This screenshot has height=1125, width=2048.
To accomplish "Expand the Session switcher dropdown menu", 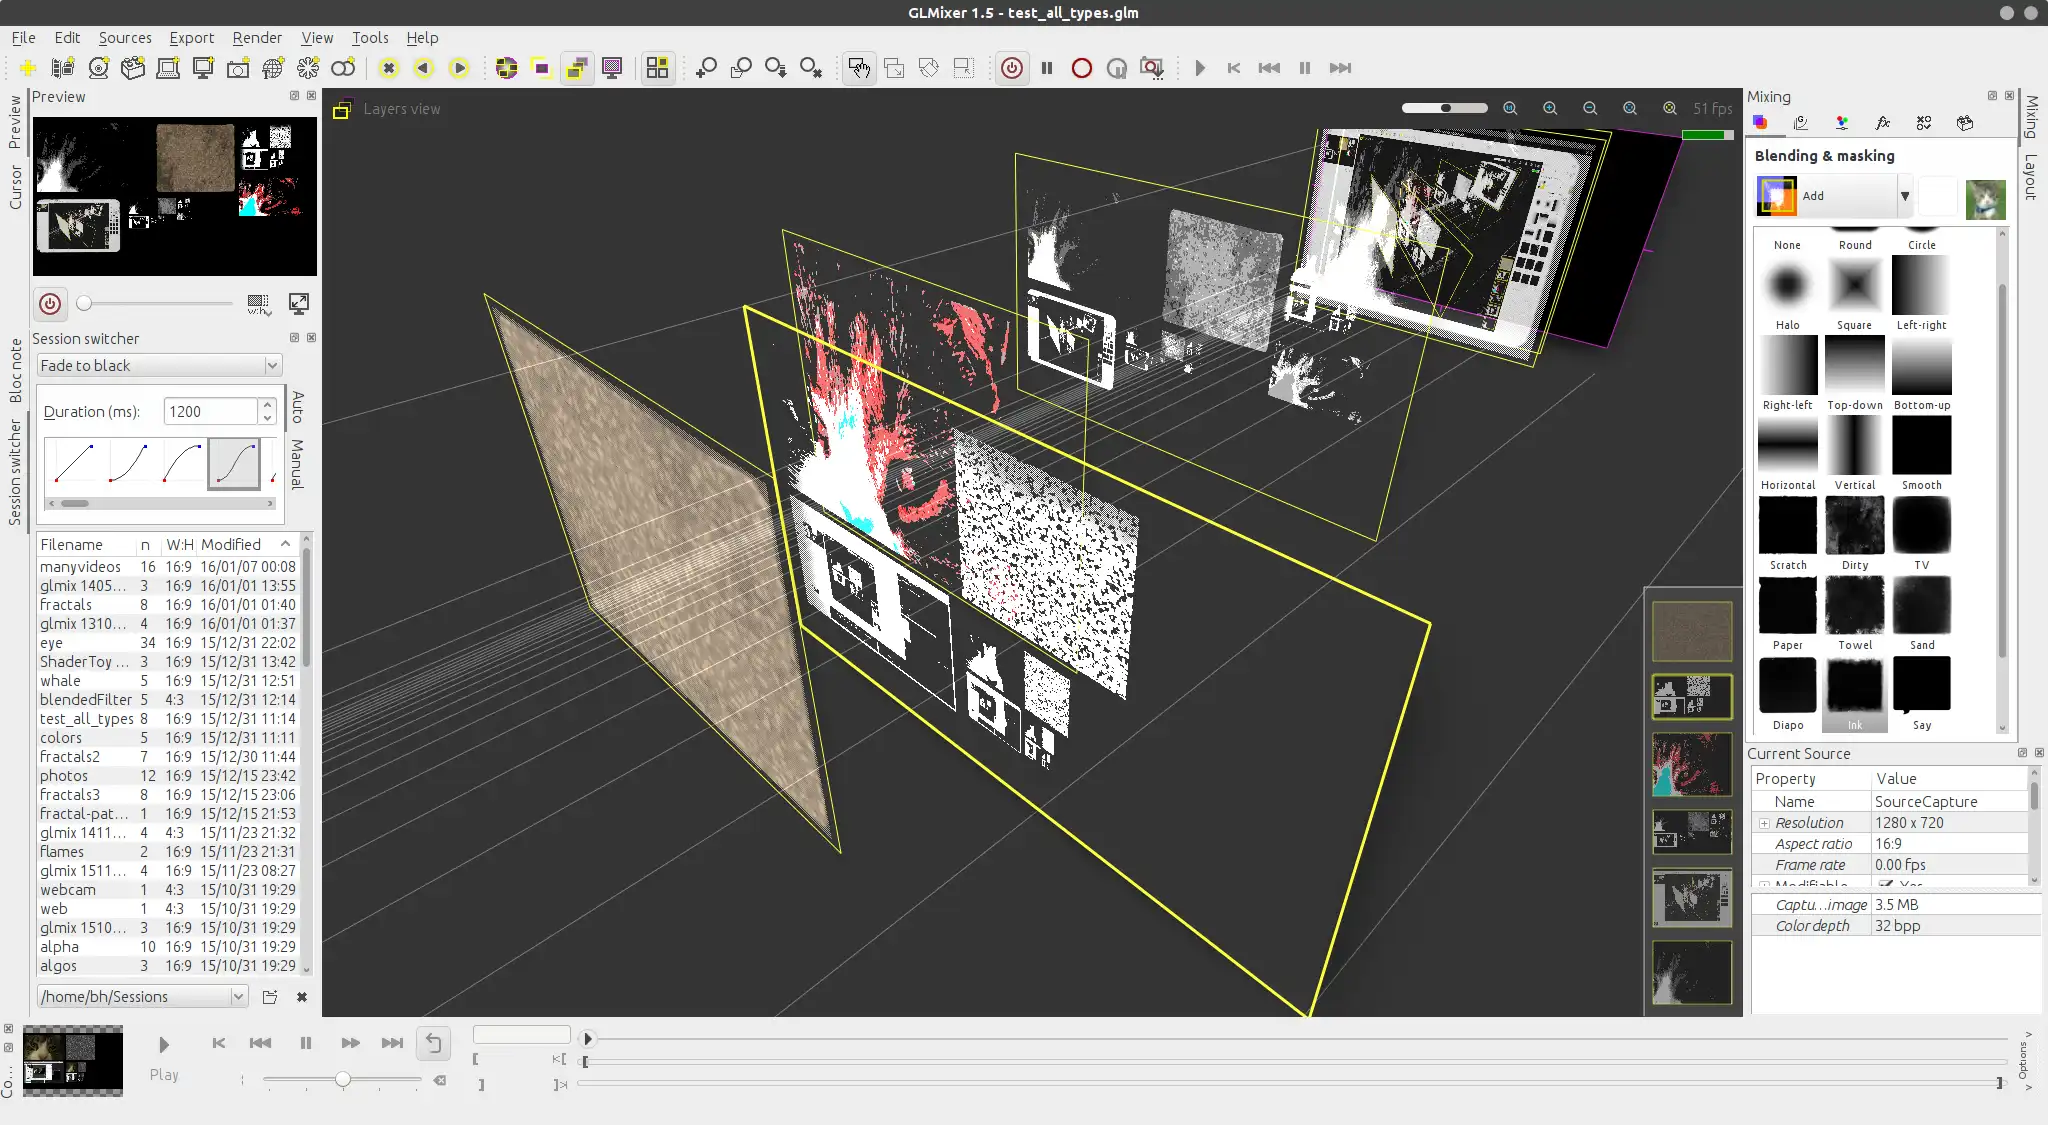I will 271,364.
